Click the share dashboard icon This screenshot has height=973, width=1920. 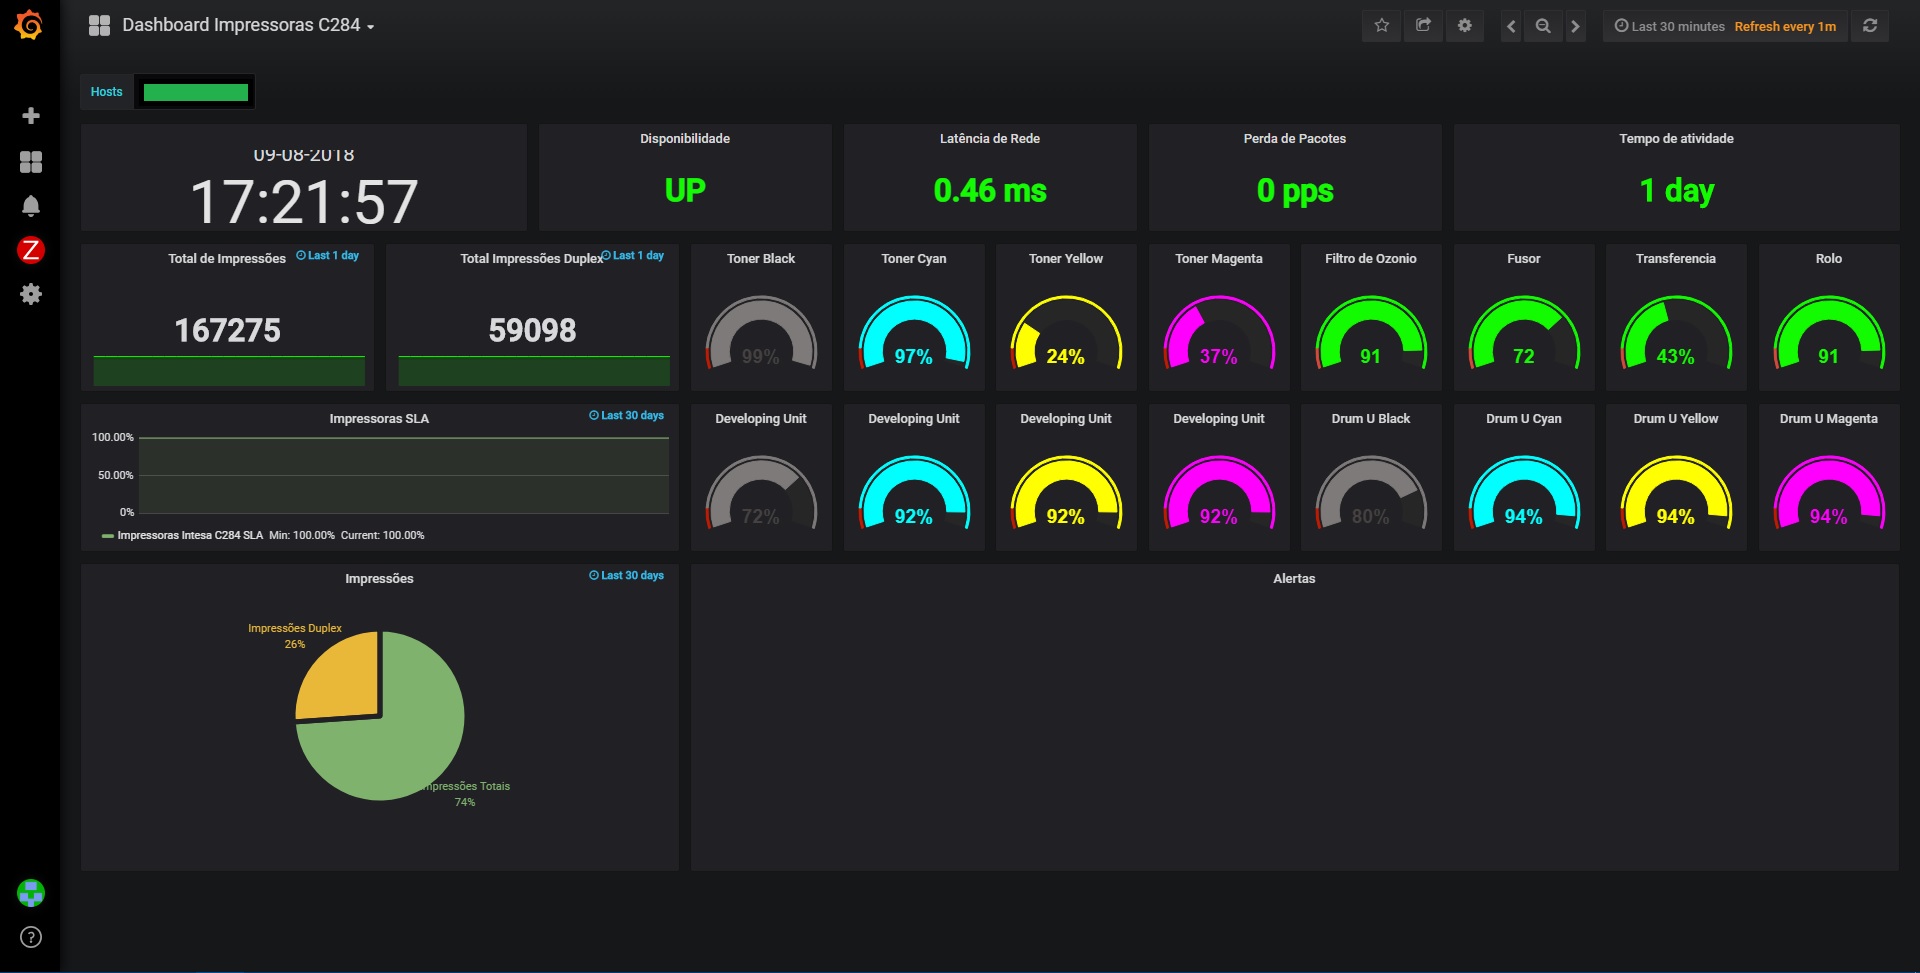coord(1423,26)
